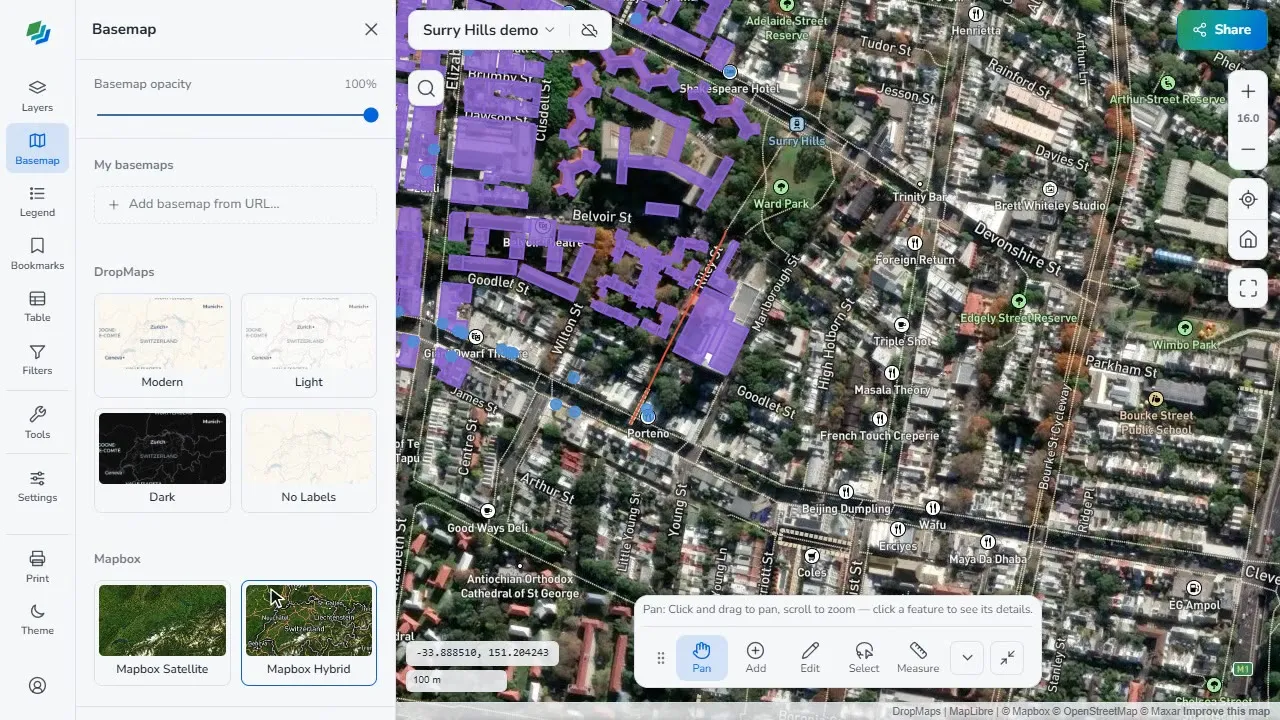Open the OpenStreetMap attribution link

pyautogui.click(x=1095, y=712)
